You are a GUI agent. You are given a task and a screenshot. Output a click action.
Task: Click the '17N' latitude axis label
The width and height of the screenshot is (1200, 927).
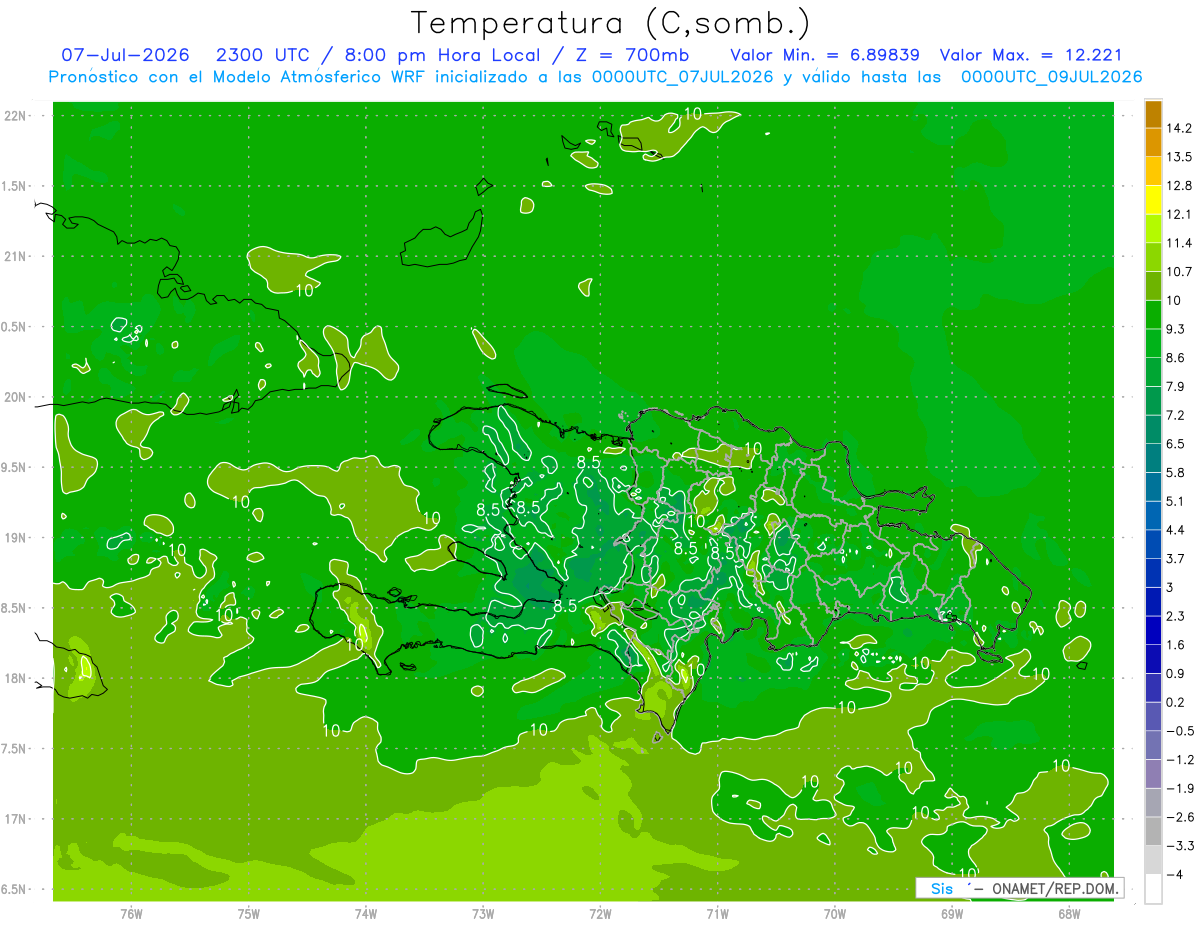pos(15,820)
